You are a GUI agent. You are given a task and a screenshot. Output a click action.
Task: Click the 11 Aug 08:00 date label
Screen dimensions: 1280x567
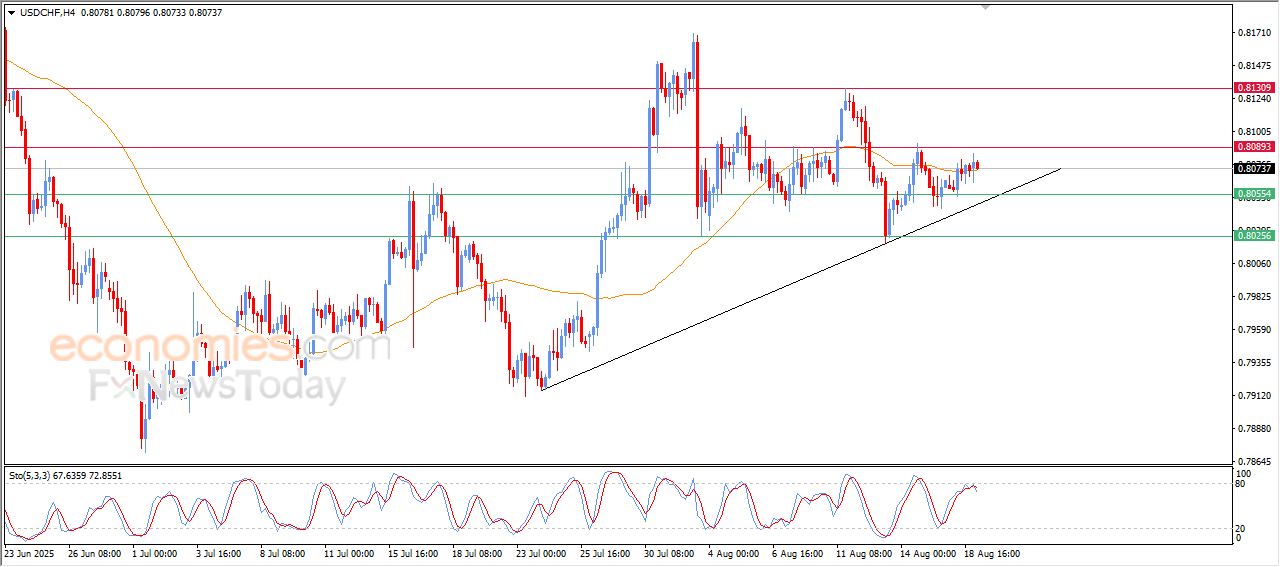point(862,553)
